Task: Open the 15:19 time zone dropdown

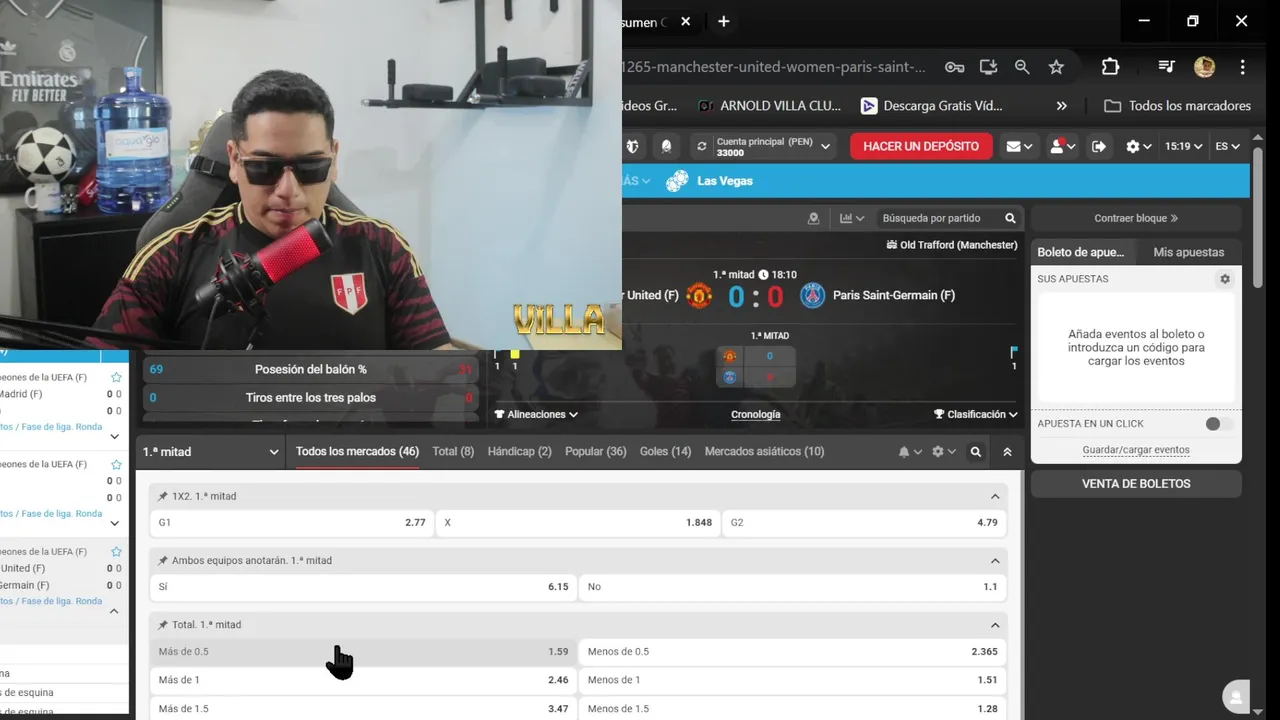Action: click(x=1183, y=146)
